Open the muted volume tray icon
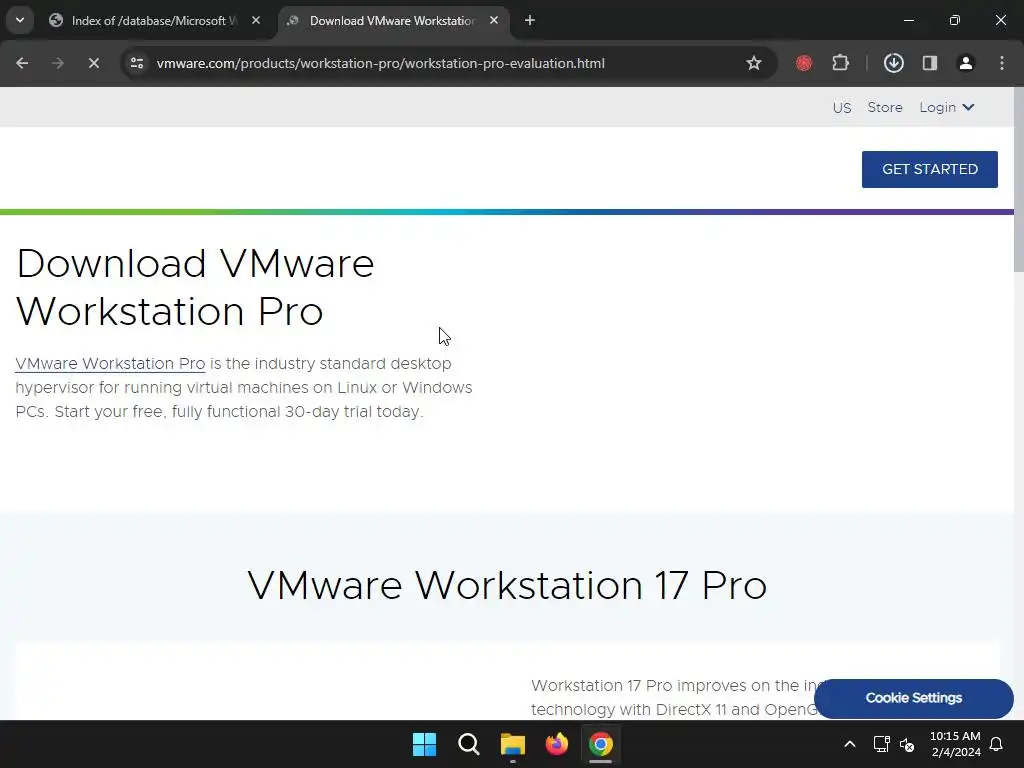The width and height of the screenshot is (1024, 768). pyautogui.click(x=906, y=744)
